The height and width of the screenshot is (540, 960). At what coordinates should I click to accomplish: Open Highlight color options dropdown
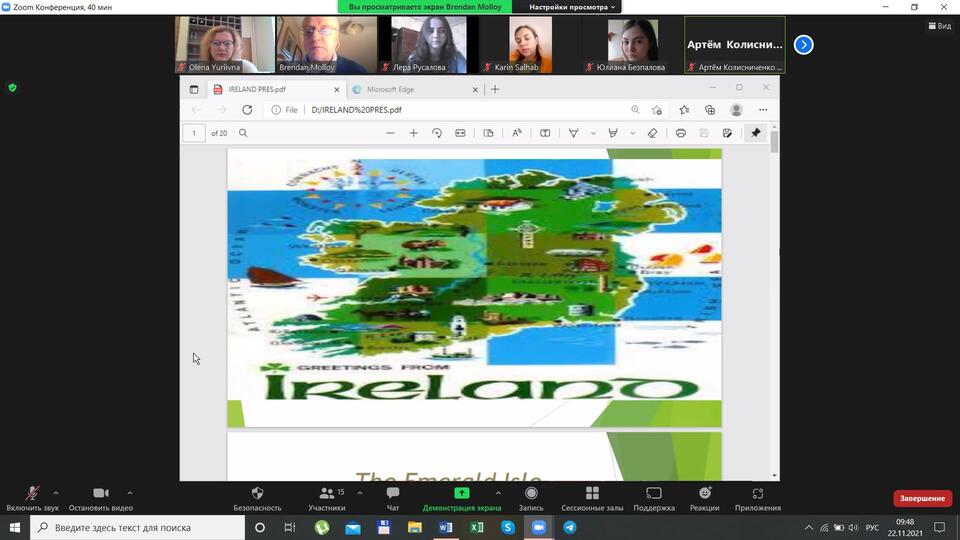click(632, 133)
